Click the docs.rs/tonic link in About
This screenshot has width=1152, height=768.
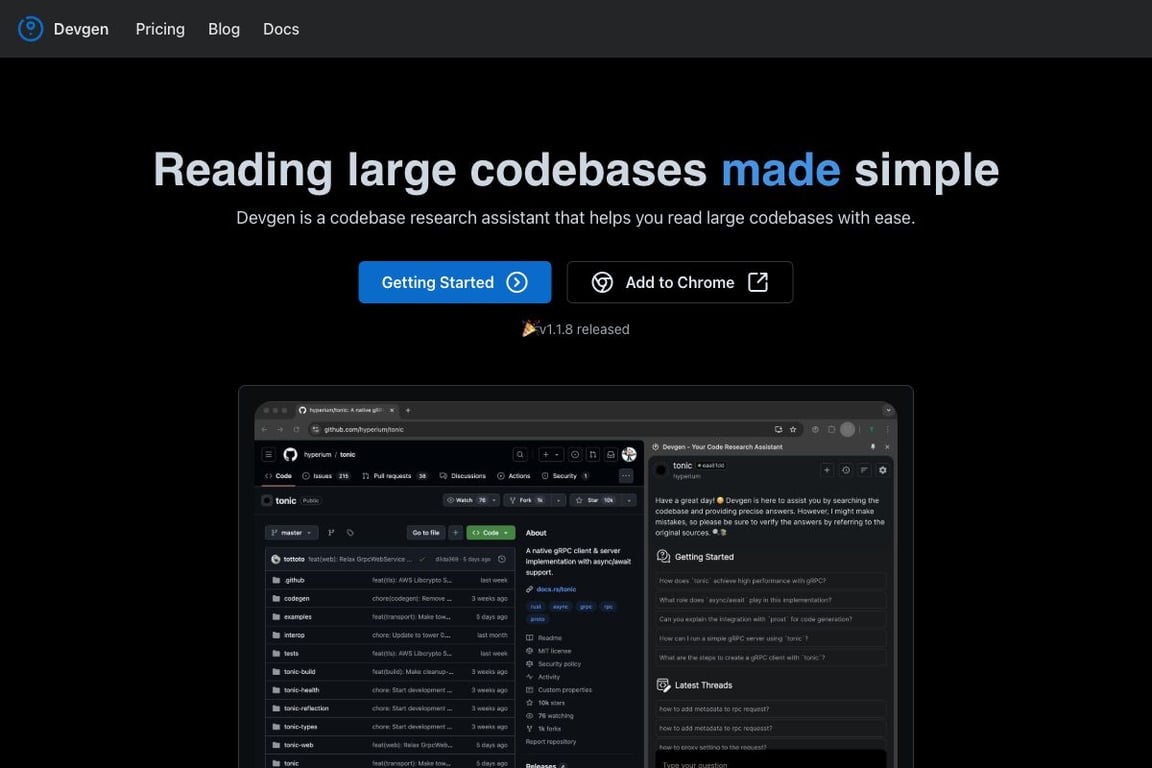[556, 589]
